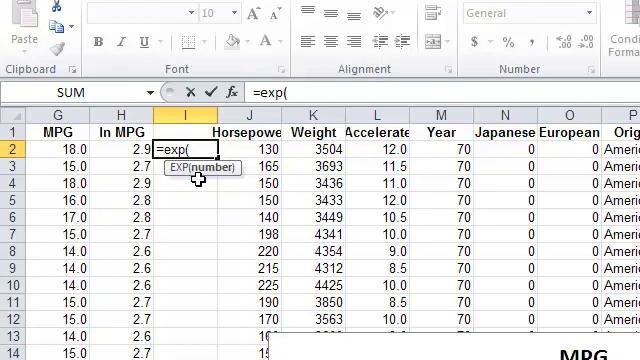The image size is (640, 360).
Task: Open the font size dropdown
Action: tap(234, 13)
